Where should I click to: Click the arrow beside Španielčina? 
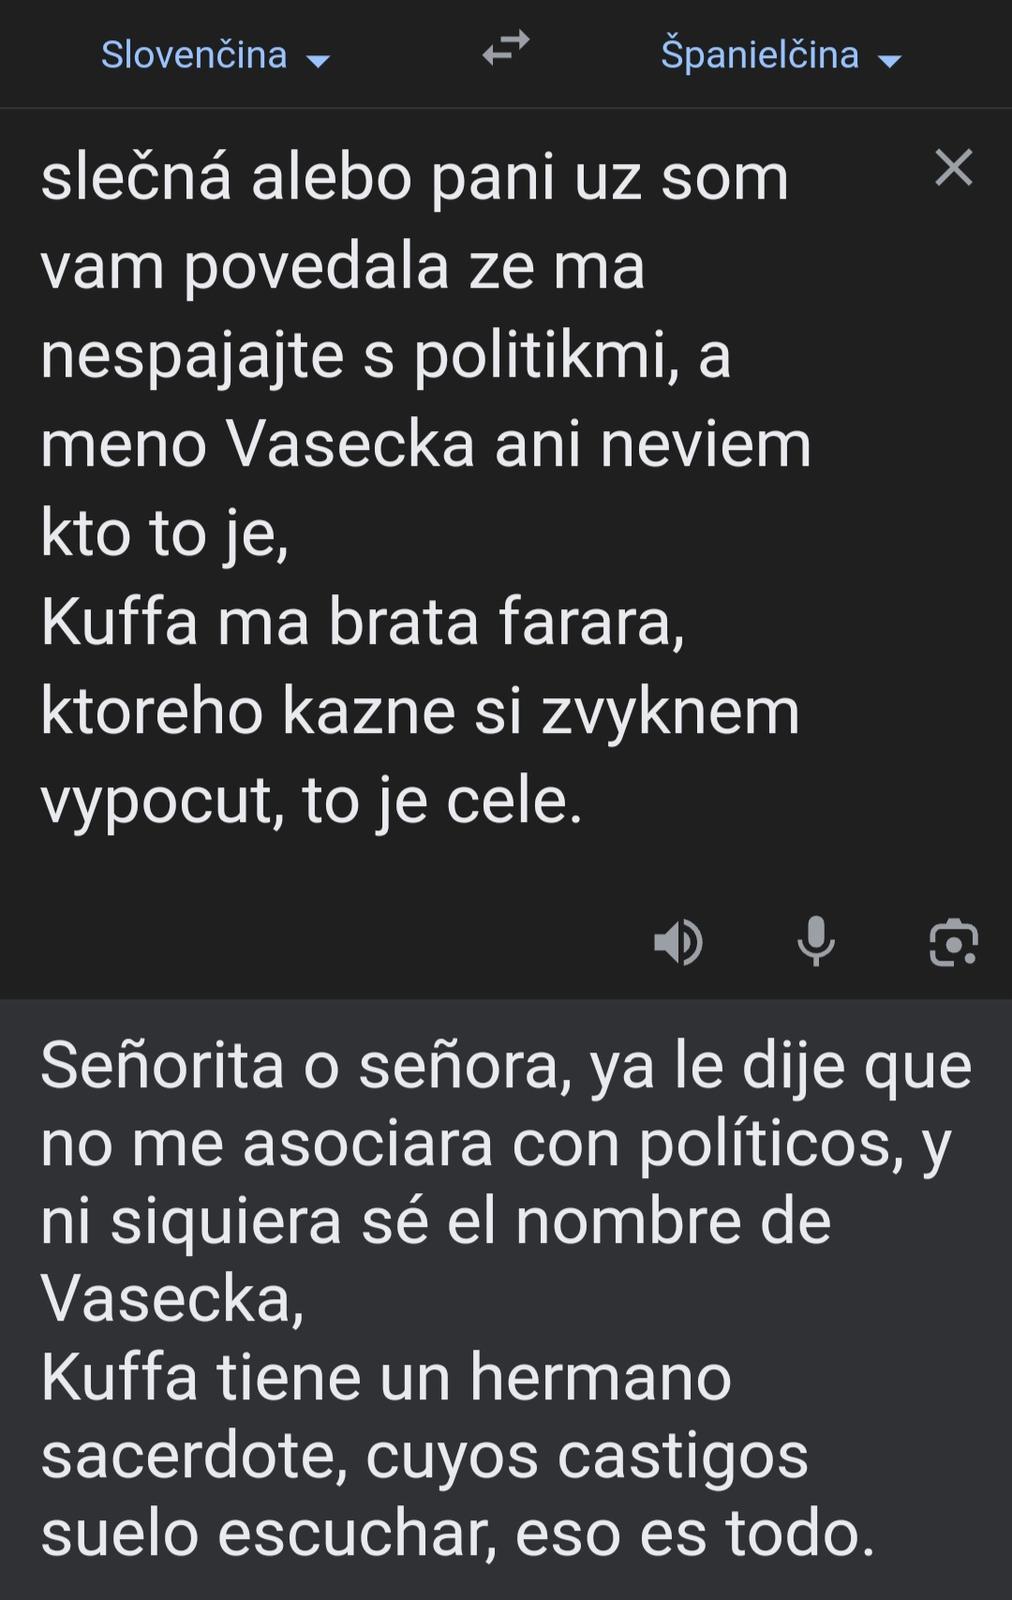pos(889,61)
